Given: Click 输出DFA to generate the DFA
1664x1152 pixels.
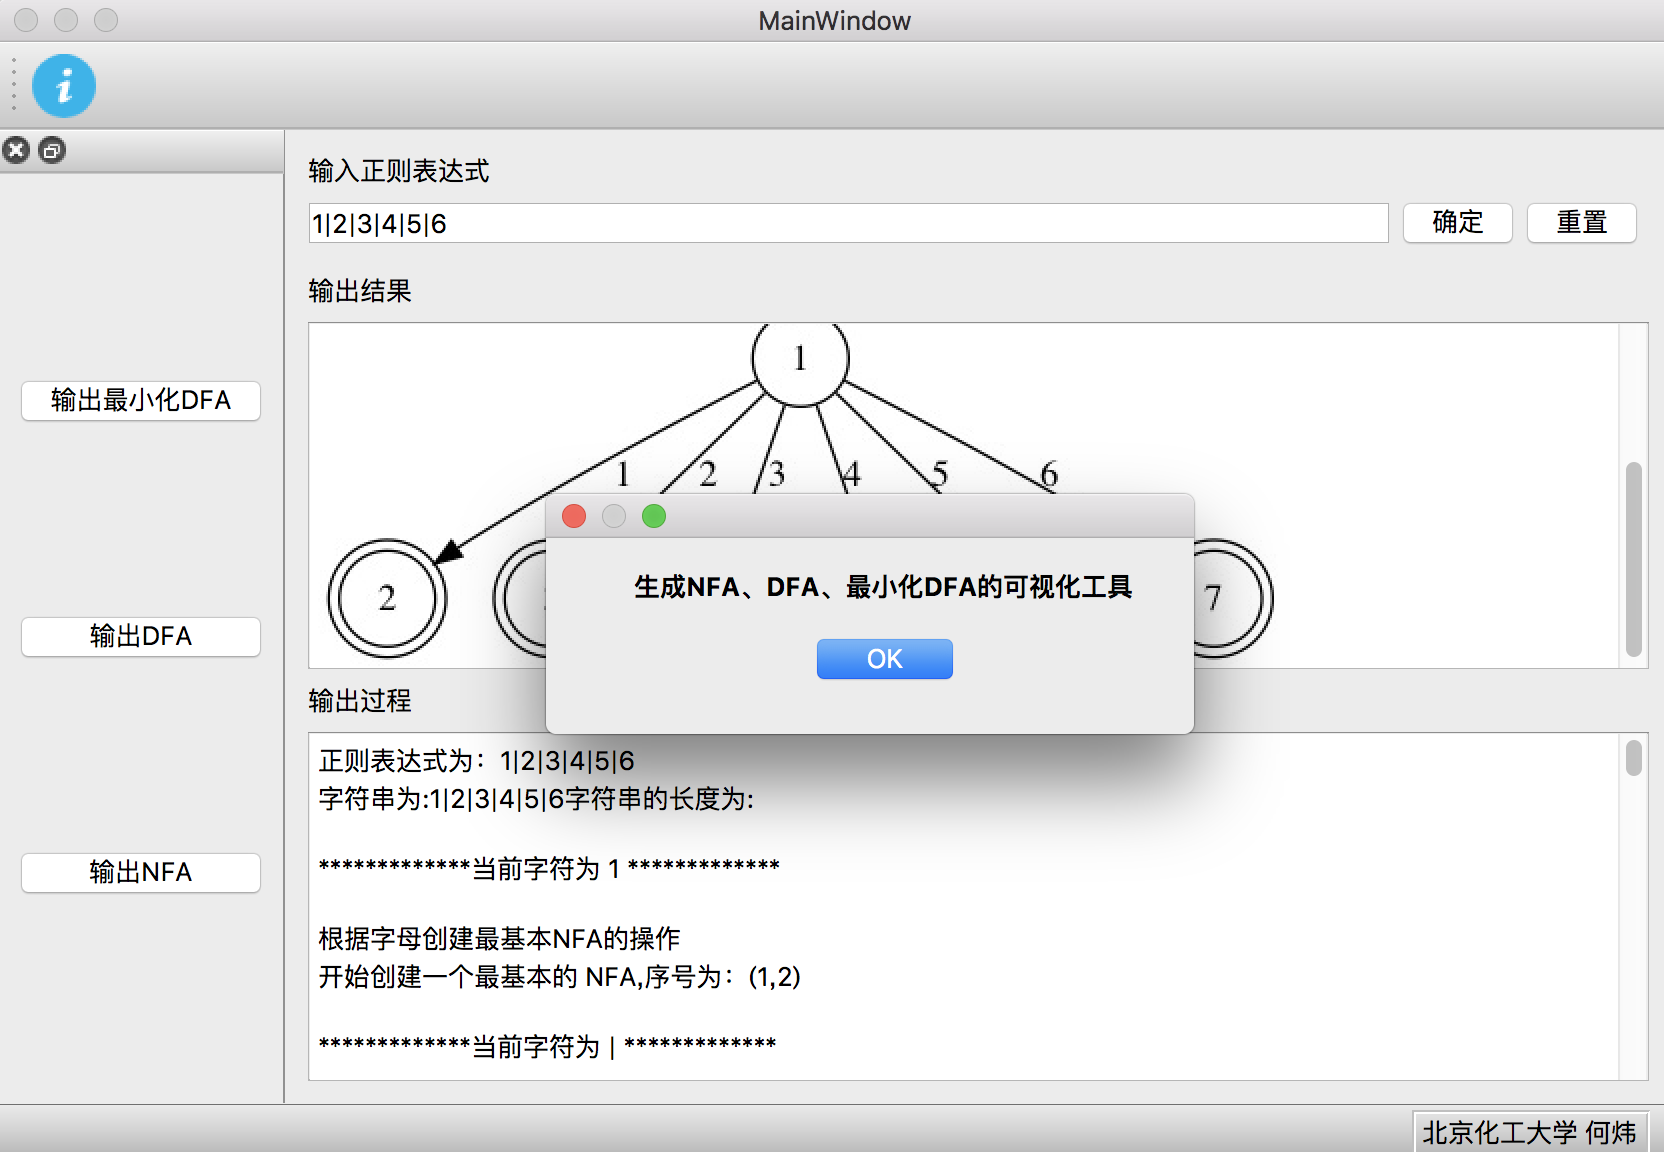Looking at the screenshot, I should pos(140,637).
